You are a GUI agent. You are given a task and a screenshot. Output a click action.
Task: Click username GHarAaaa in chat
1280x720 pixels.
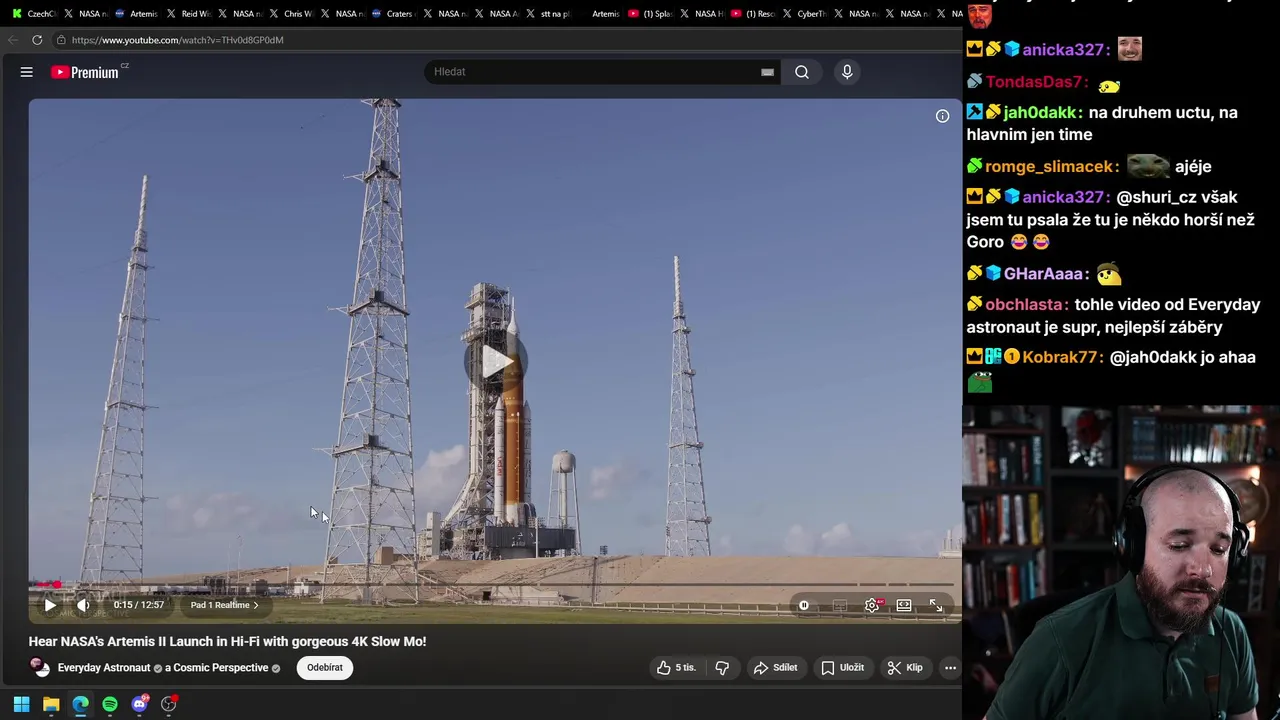coord(1044,274)
